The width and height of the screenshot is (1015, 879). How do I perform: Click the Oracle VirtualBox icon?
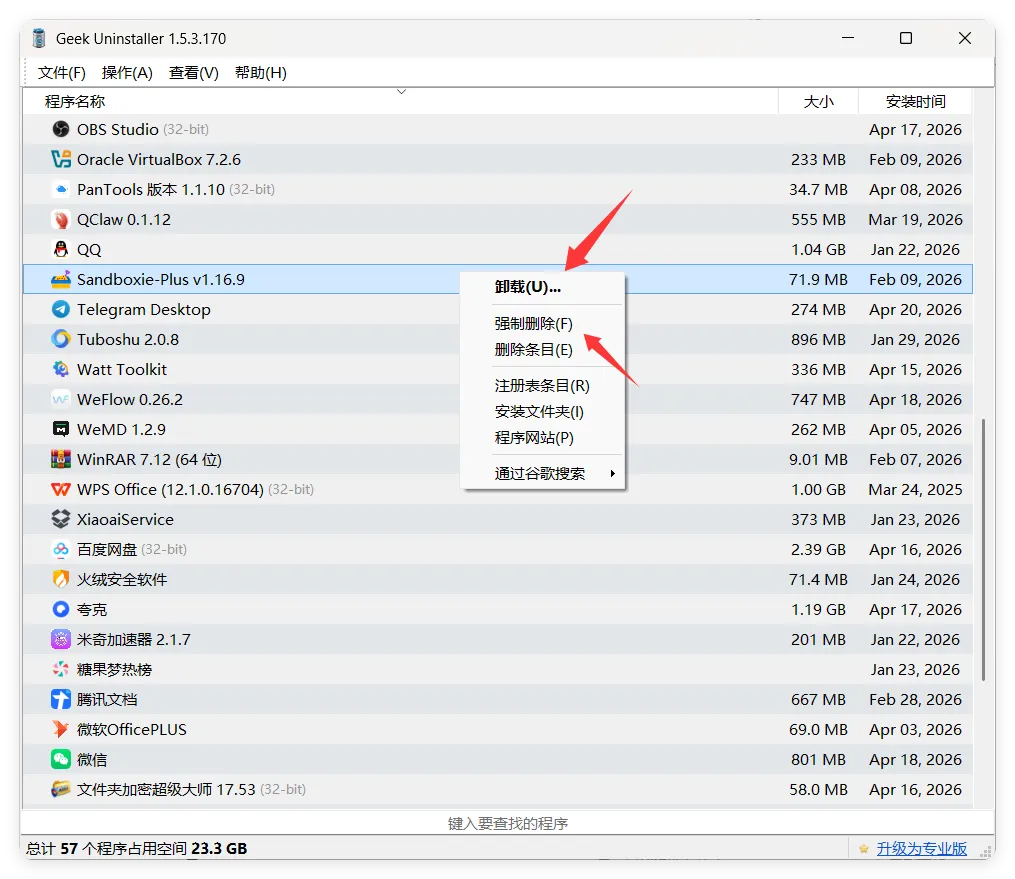point(61,159)
